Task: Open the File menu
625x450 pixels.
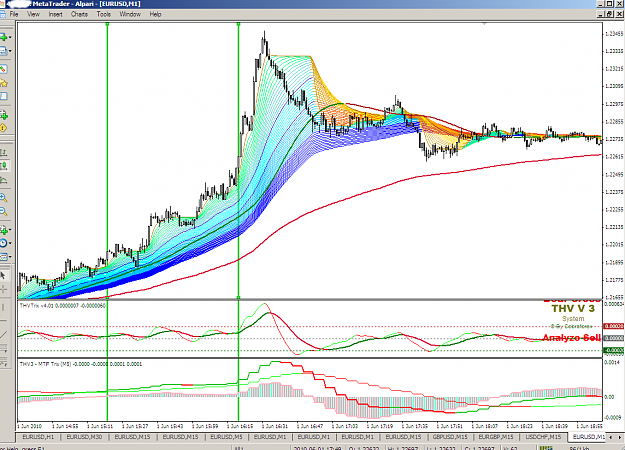Action: click(14, 14)
